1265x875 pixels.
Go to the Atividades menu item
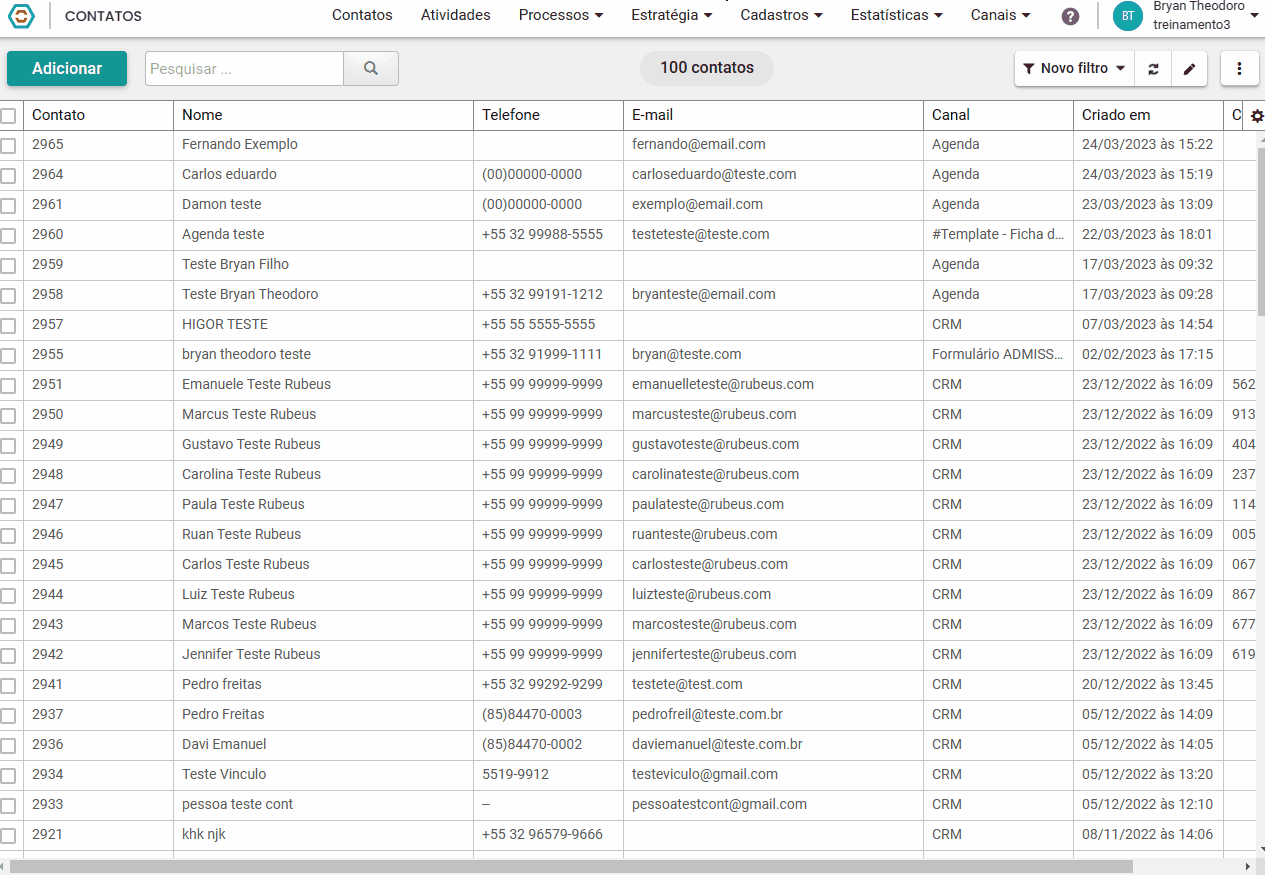(456, 15)
